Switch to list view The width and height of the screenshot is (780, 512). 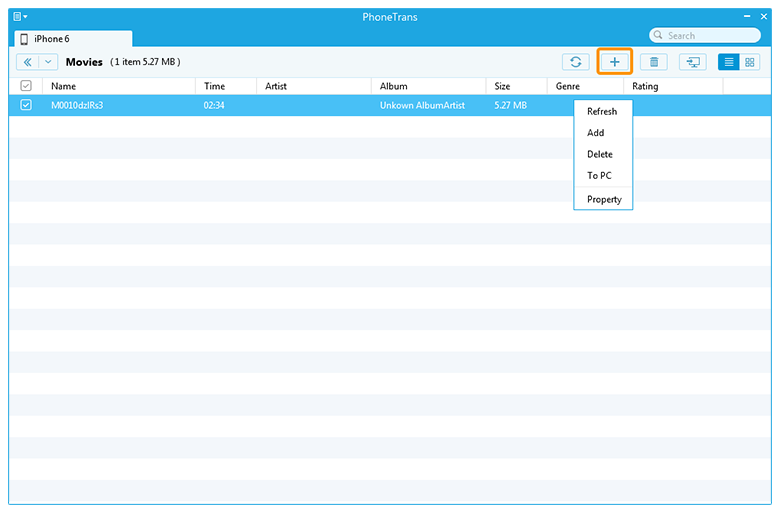(x=729, y=62)
